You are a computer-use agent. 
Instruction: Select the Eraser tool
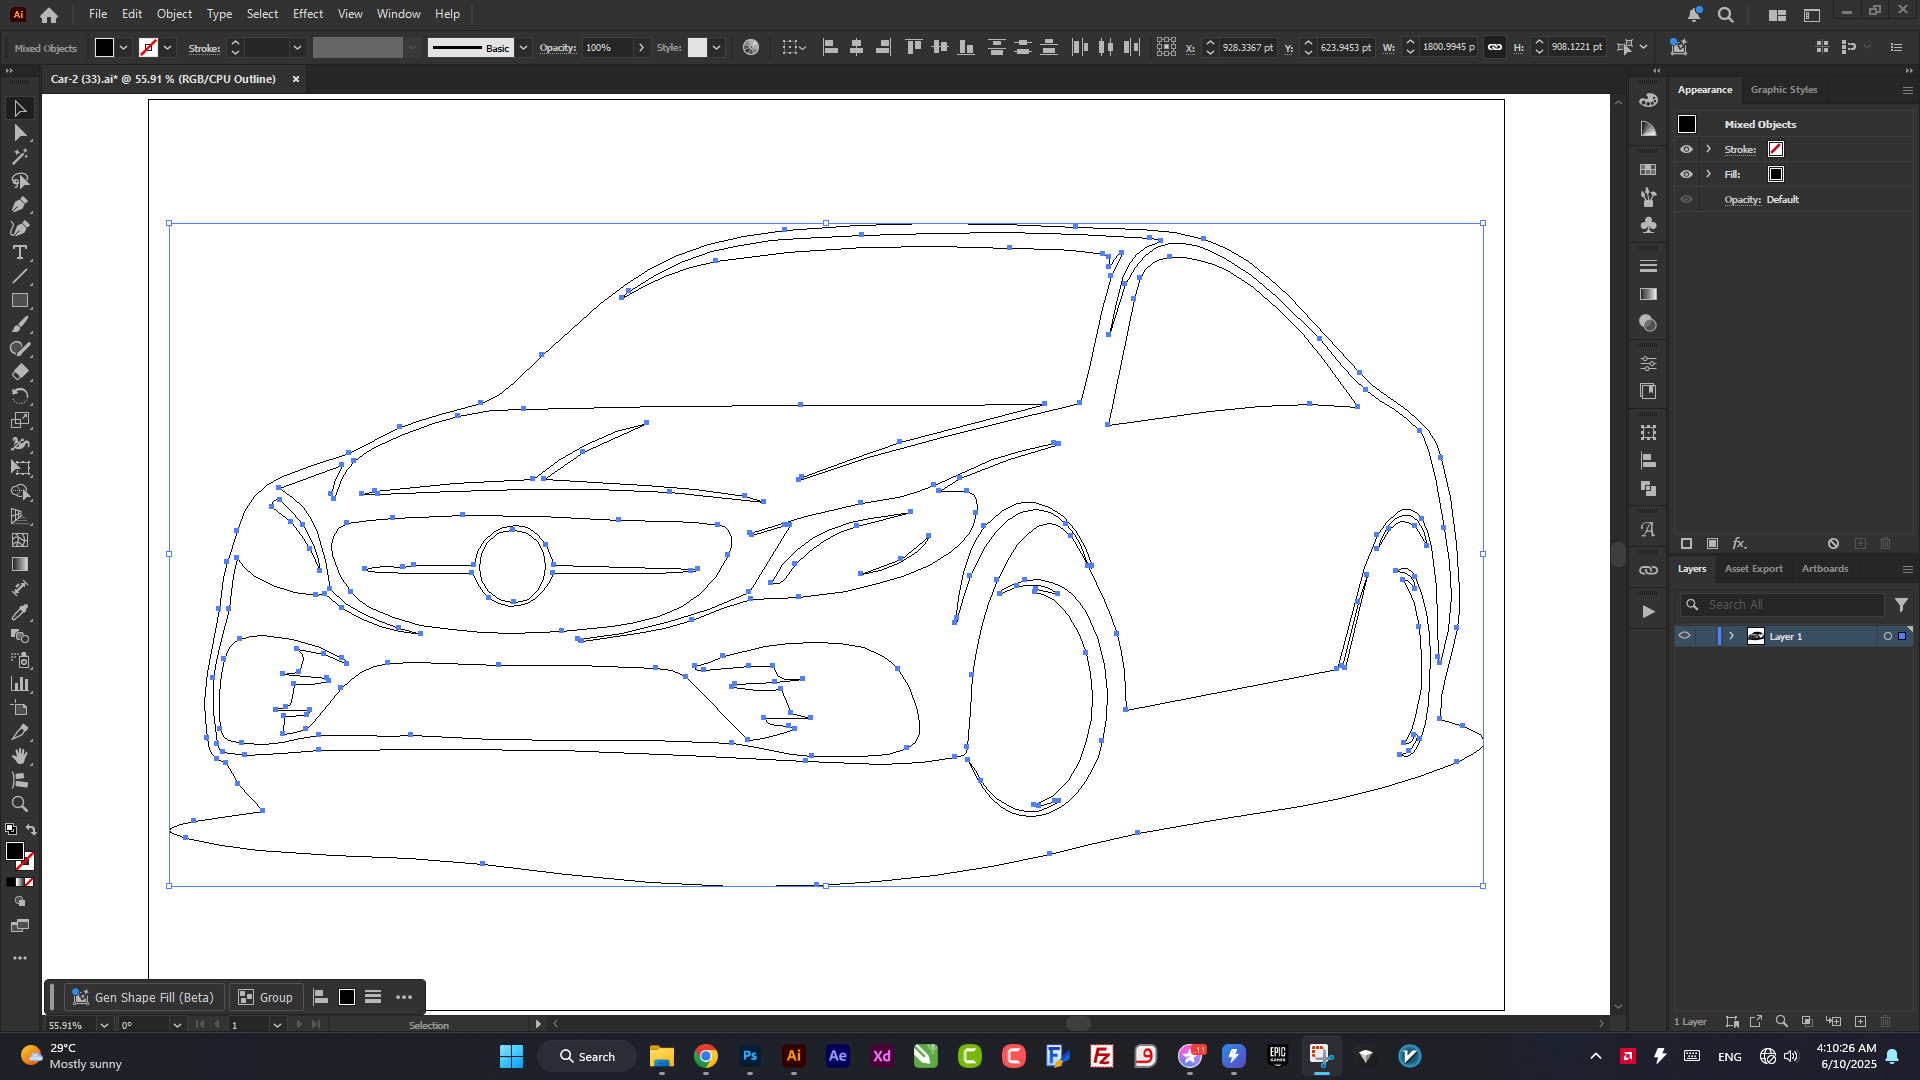click(x=19, y=372)
